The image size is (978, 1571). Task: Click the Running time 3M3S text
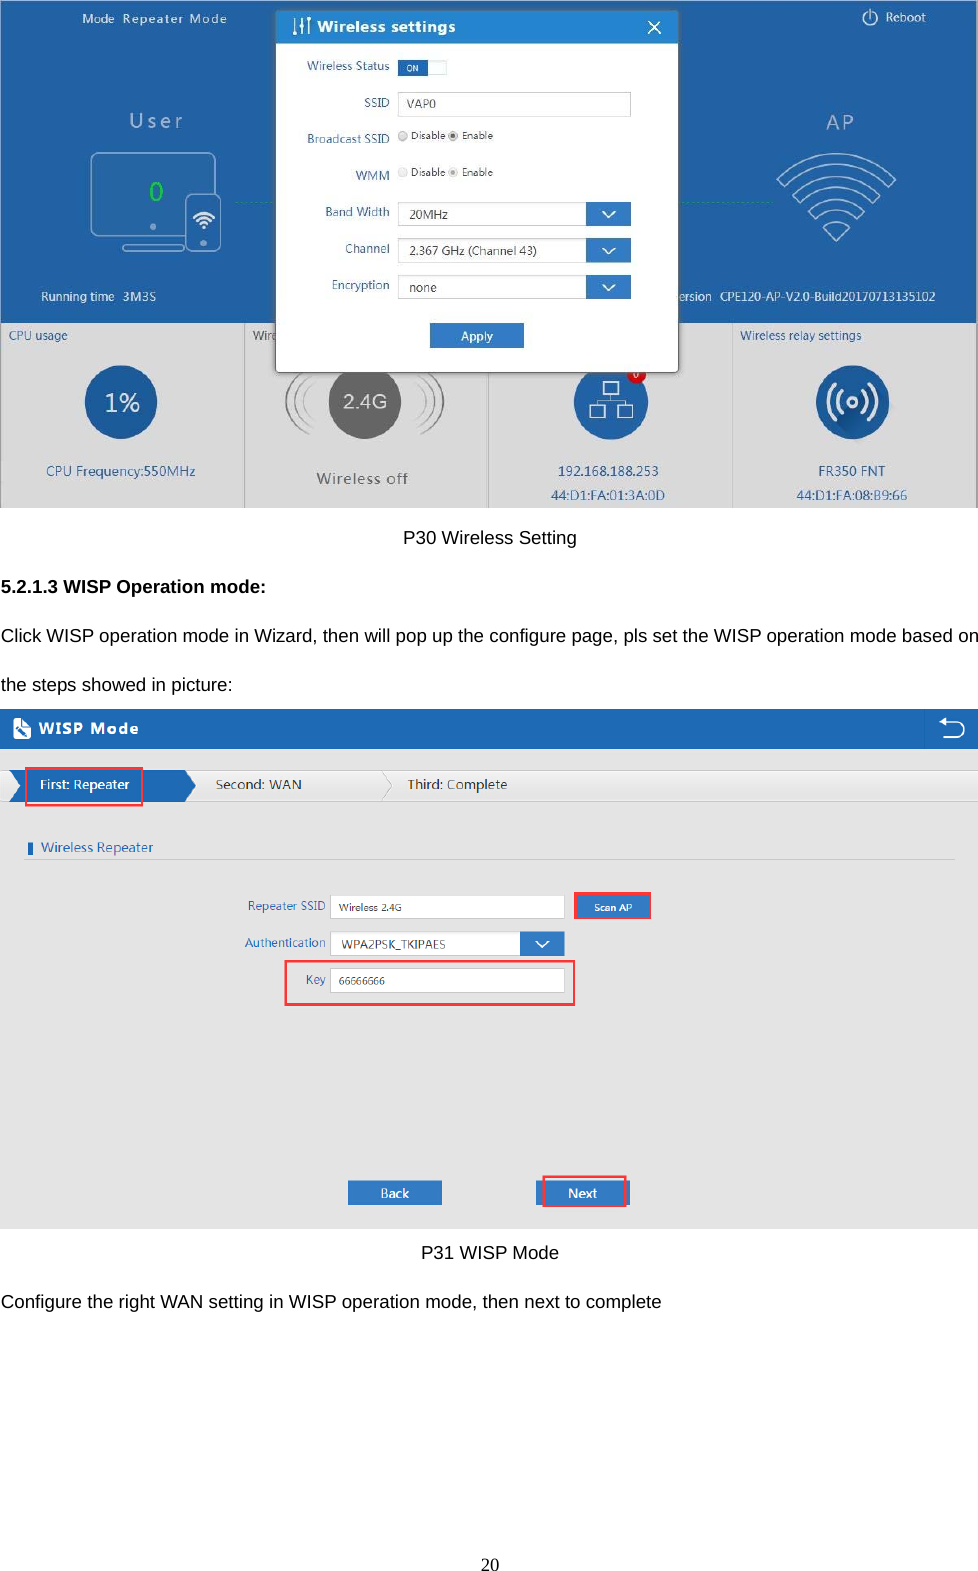click(98, 297)
